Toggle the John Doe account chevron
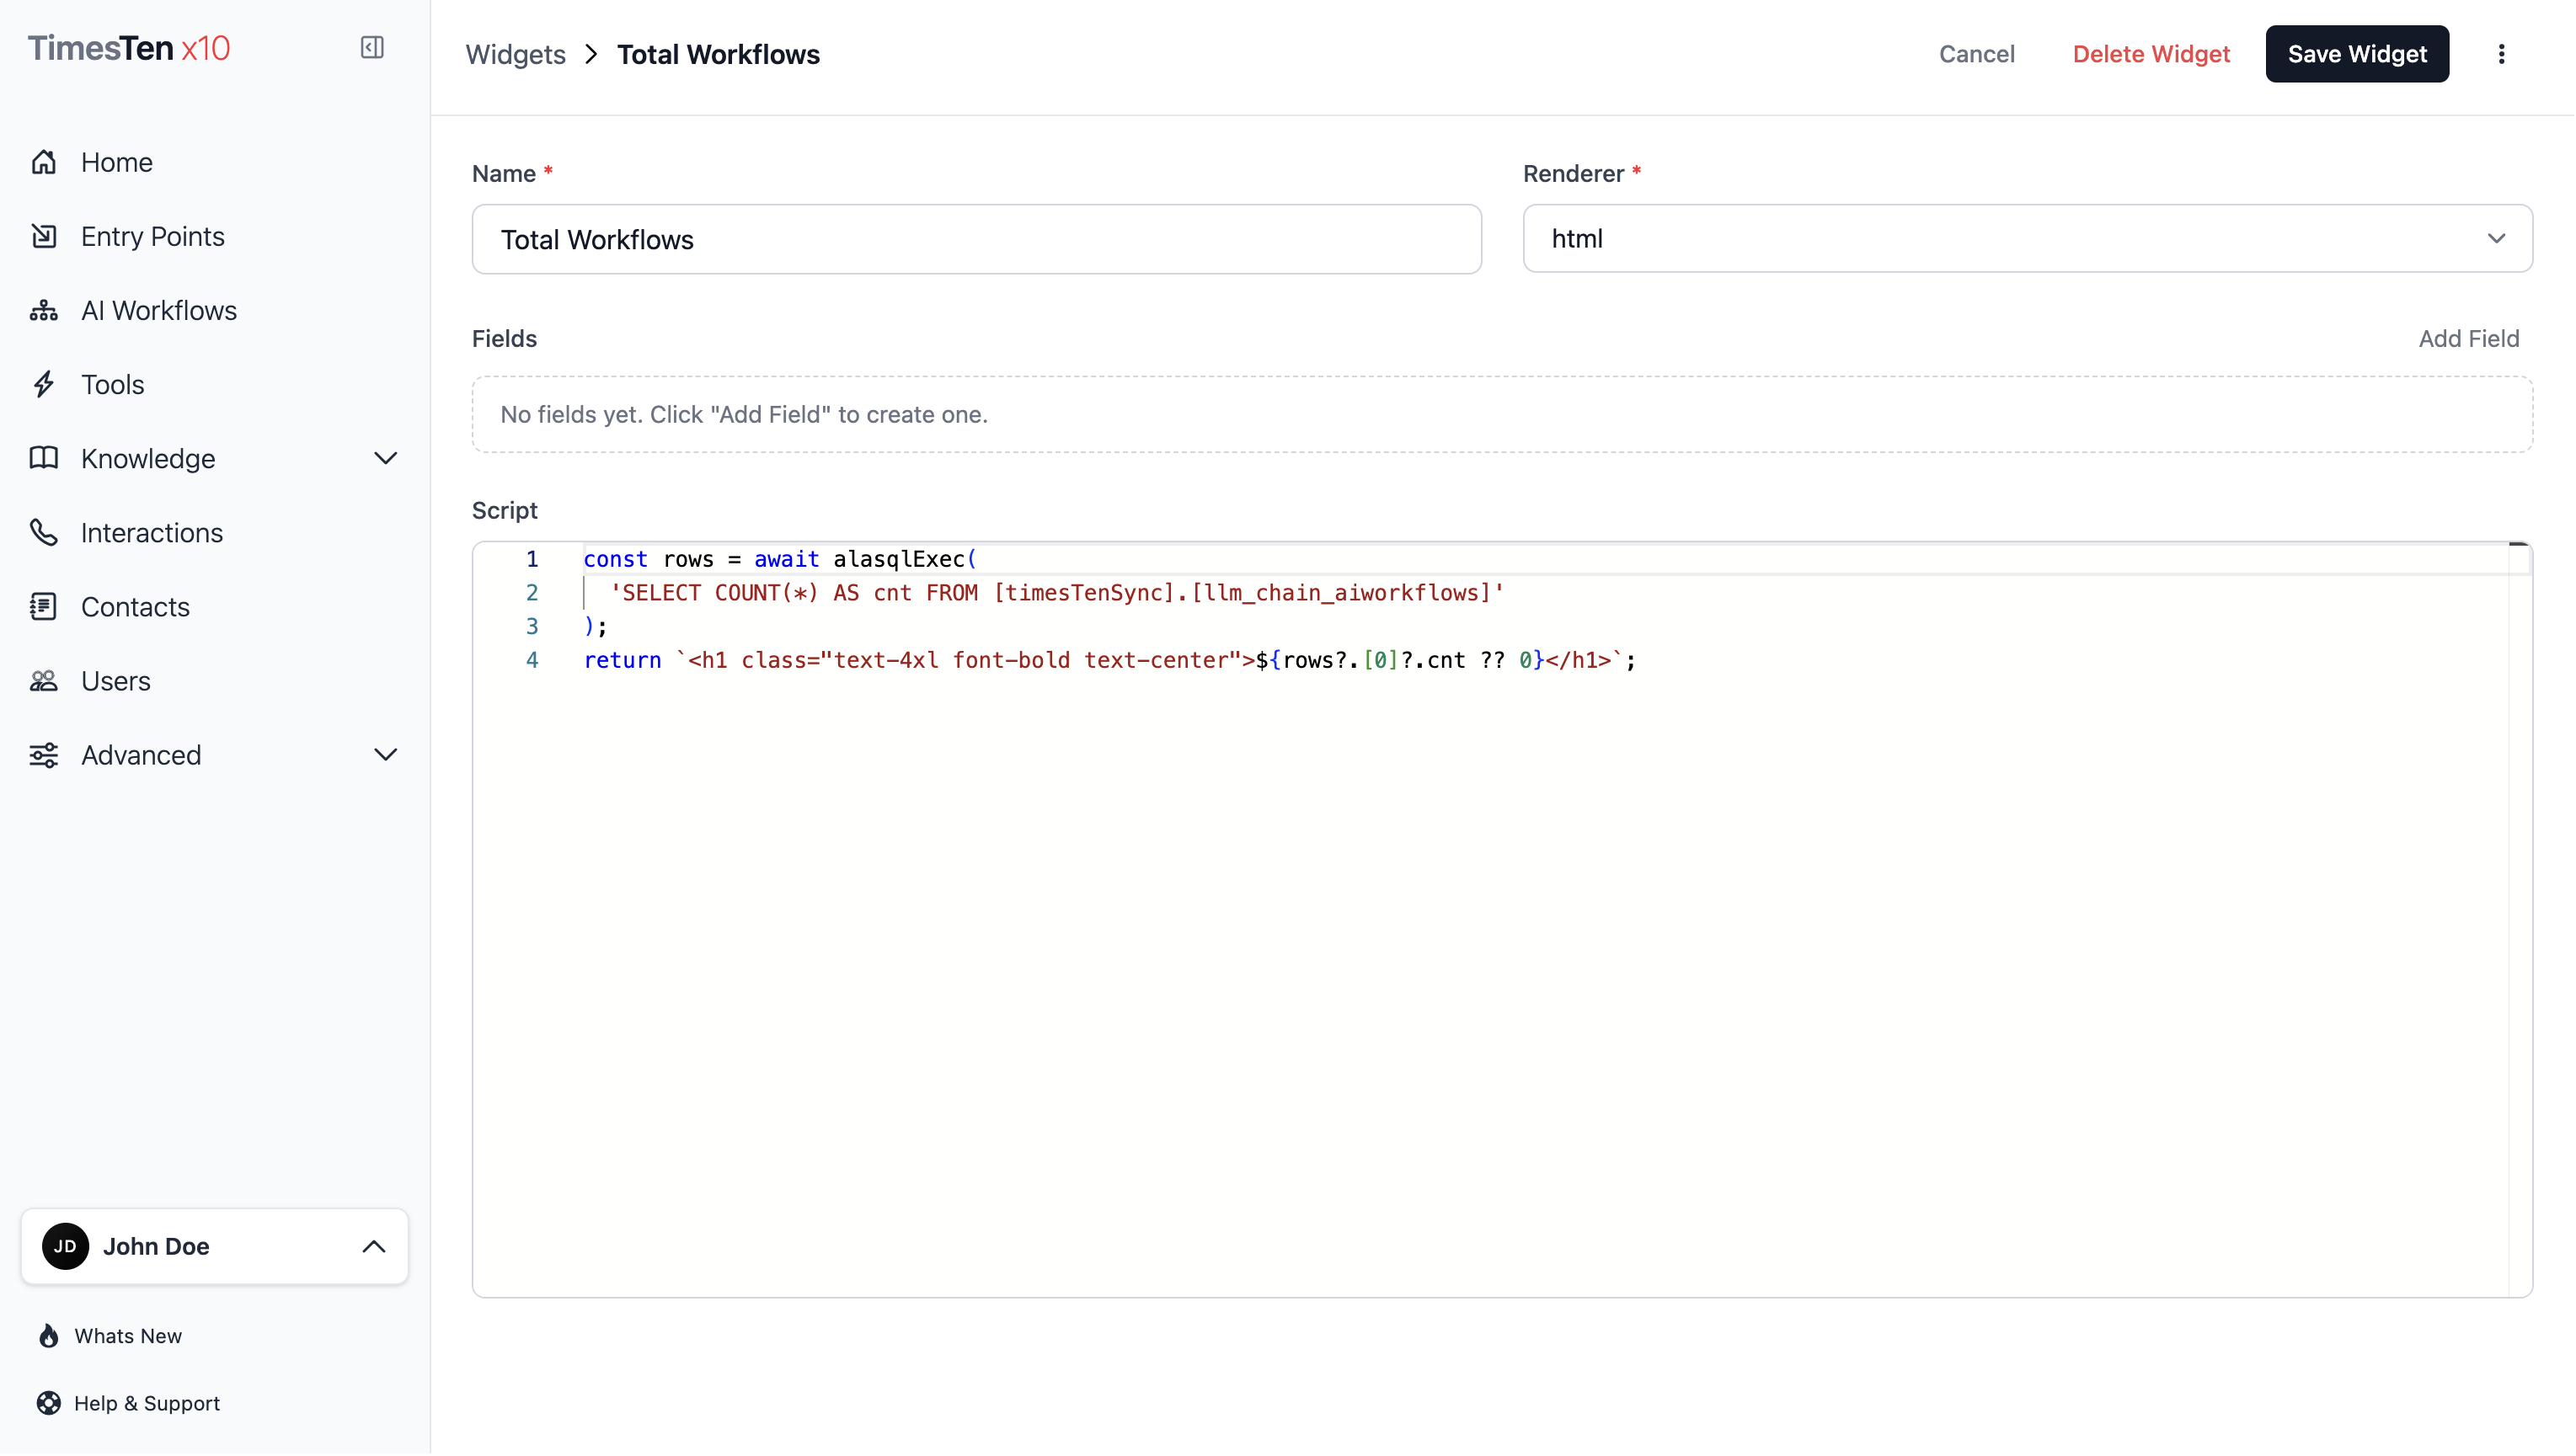 (373, 1246)
